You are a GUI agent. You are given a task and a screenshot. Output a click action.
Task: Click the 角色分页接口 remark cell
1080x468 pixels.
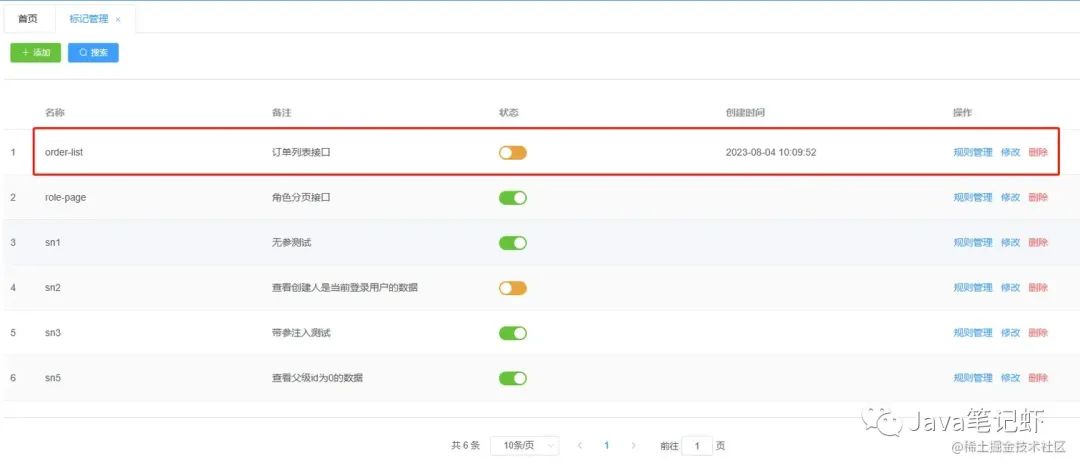coord(301,197)
